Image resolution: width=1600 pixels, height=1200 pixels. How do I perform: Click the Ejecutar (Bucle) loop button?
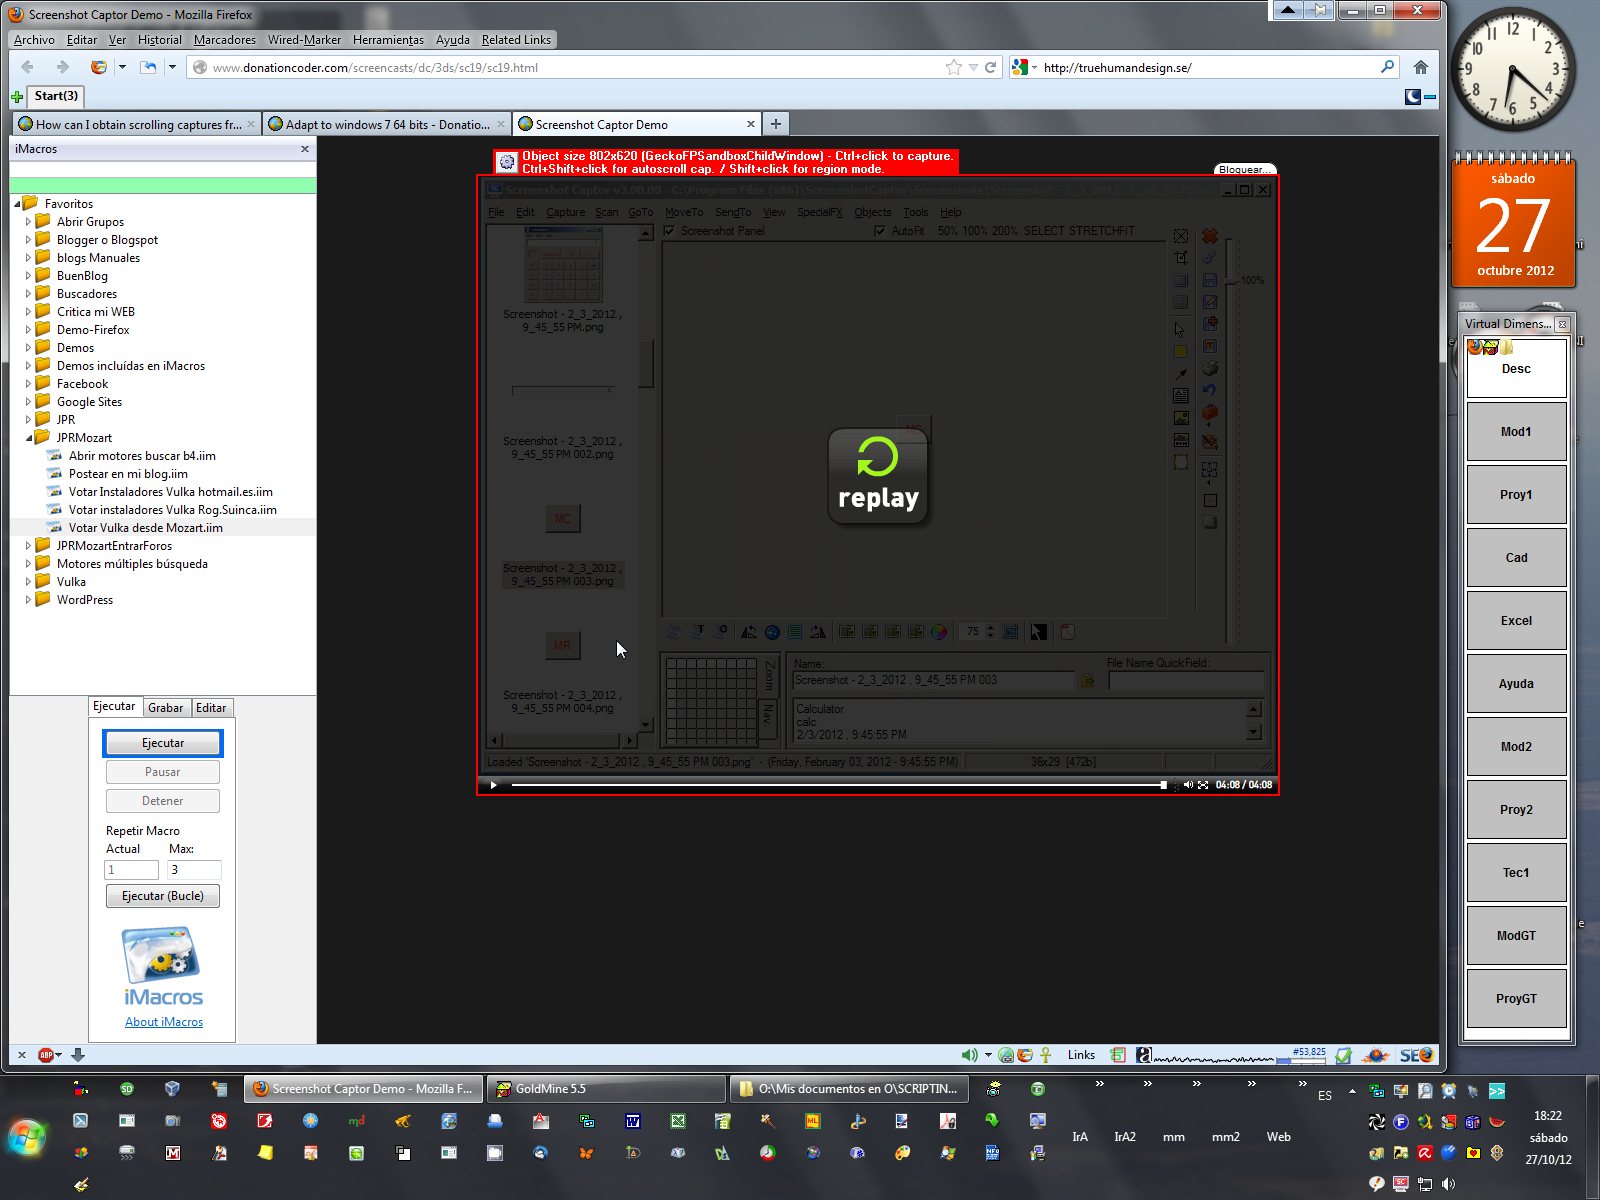(x=163, y=896)
